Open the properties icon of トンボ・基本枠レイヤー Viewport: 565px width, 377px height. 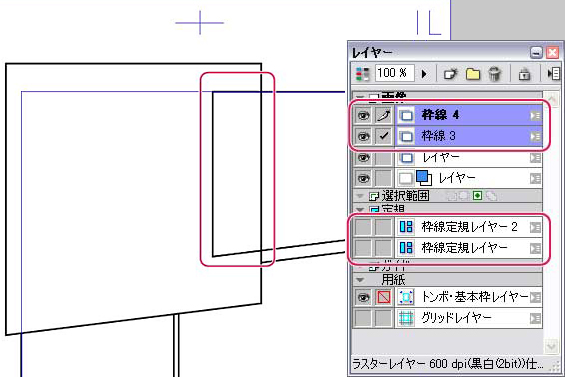(x=535, y=297)
